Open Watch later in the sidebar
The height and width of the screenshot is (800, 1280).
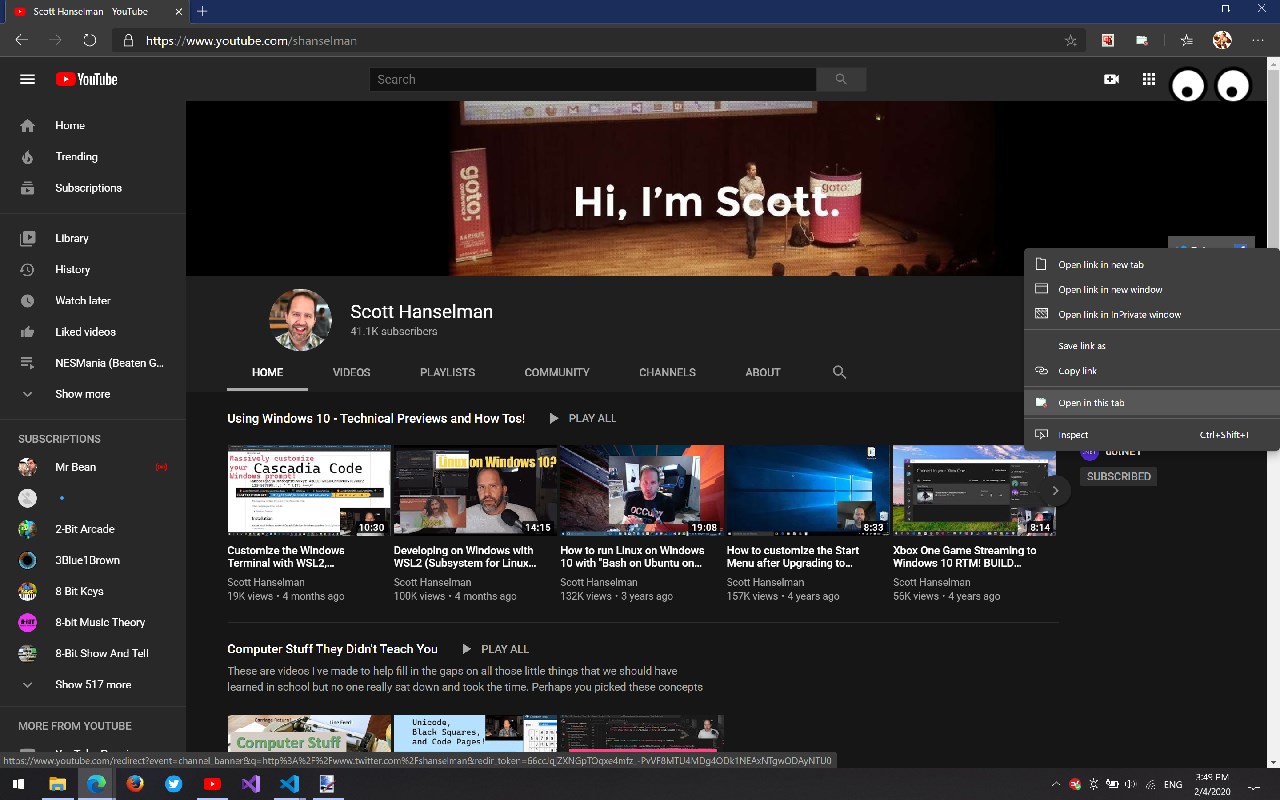click(x=82, y=301)
